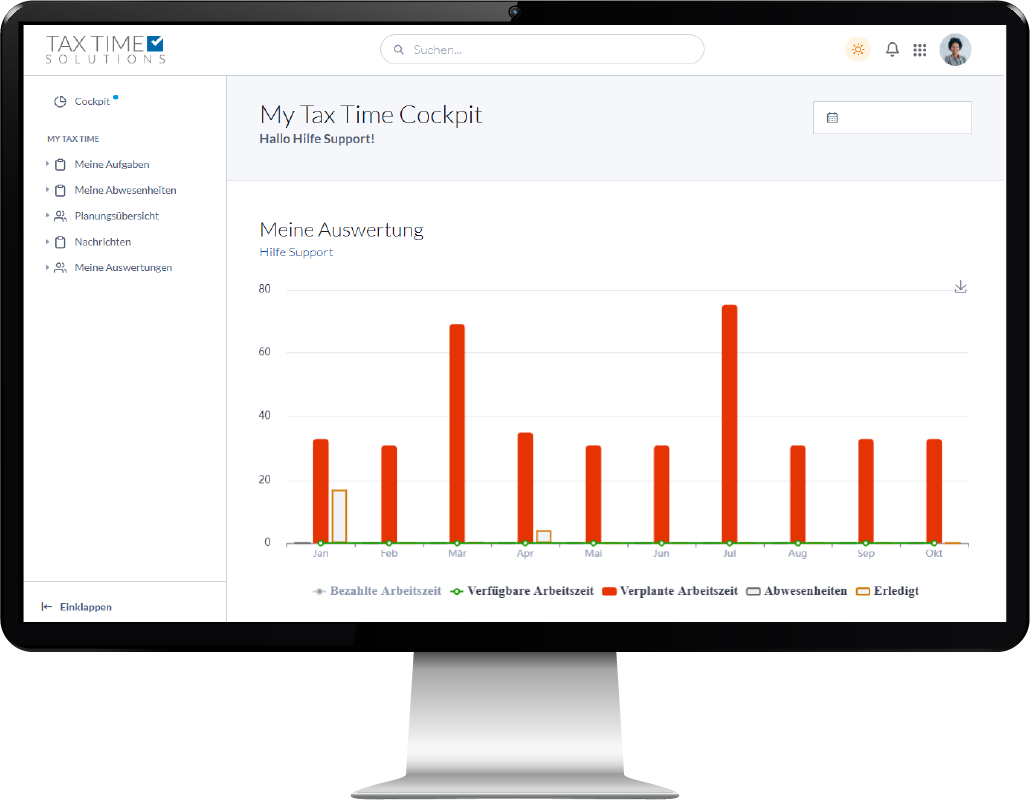
Task: Click the calendar icon in date field
Action: pyautogui.click(x=832, y=118)
